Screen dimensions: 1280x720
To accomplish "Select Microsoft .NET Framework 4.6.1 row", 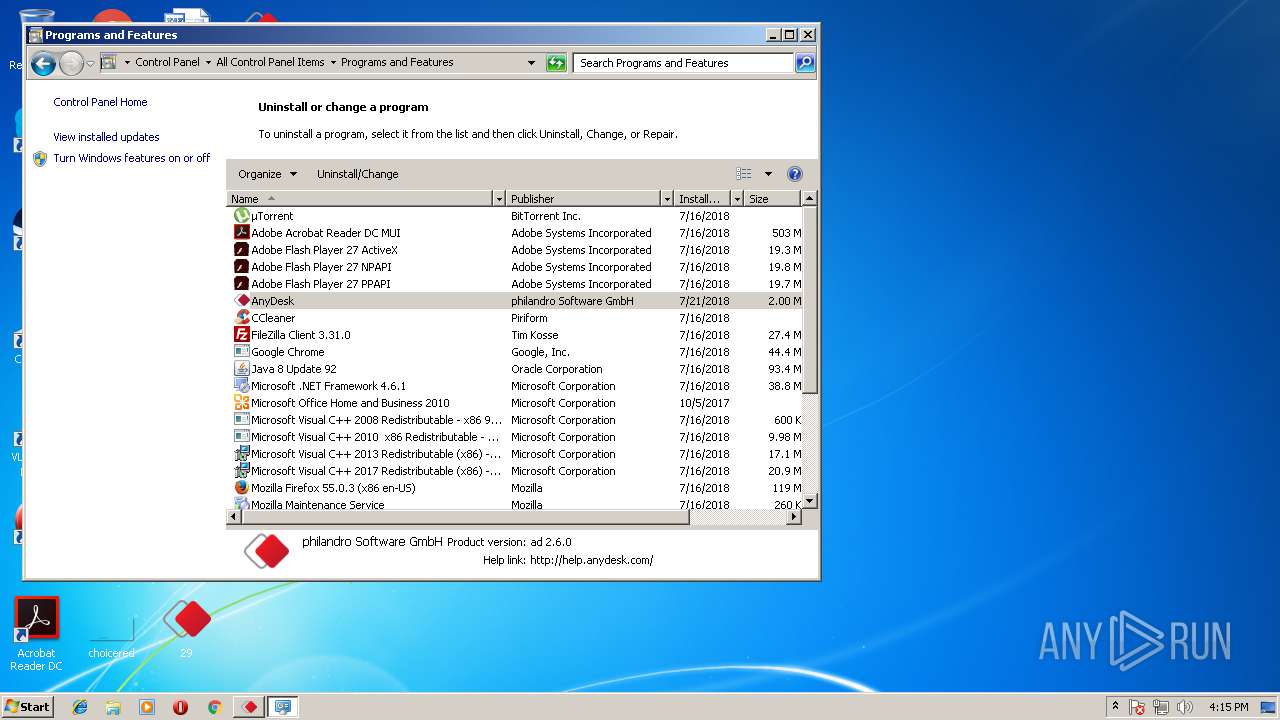I will (515, 386).
